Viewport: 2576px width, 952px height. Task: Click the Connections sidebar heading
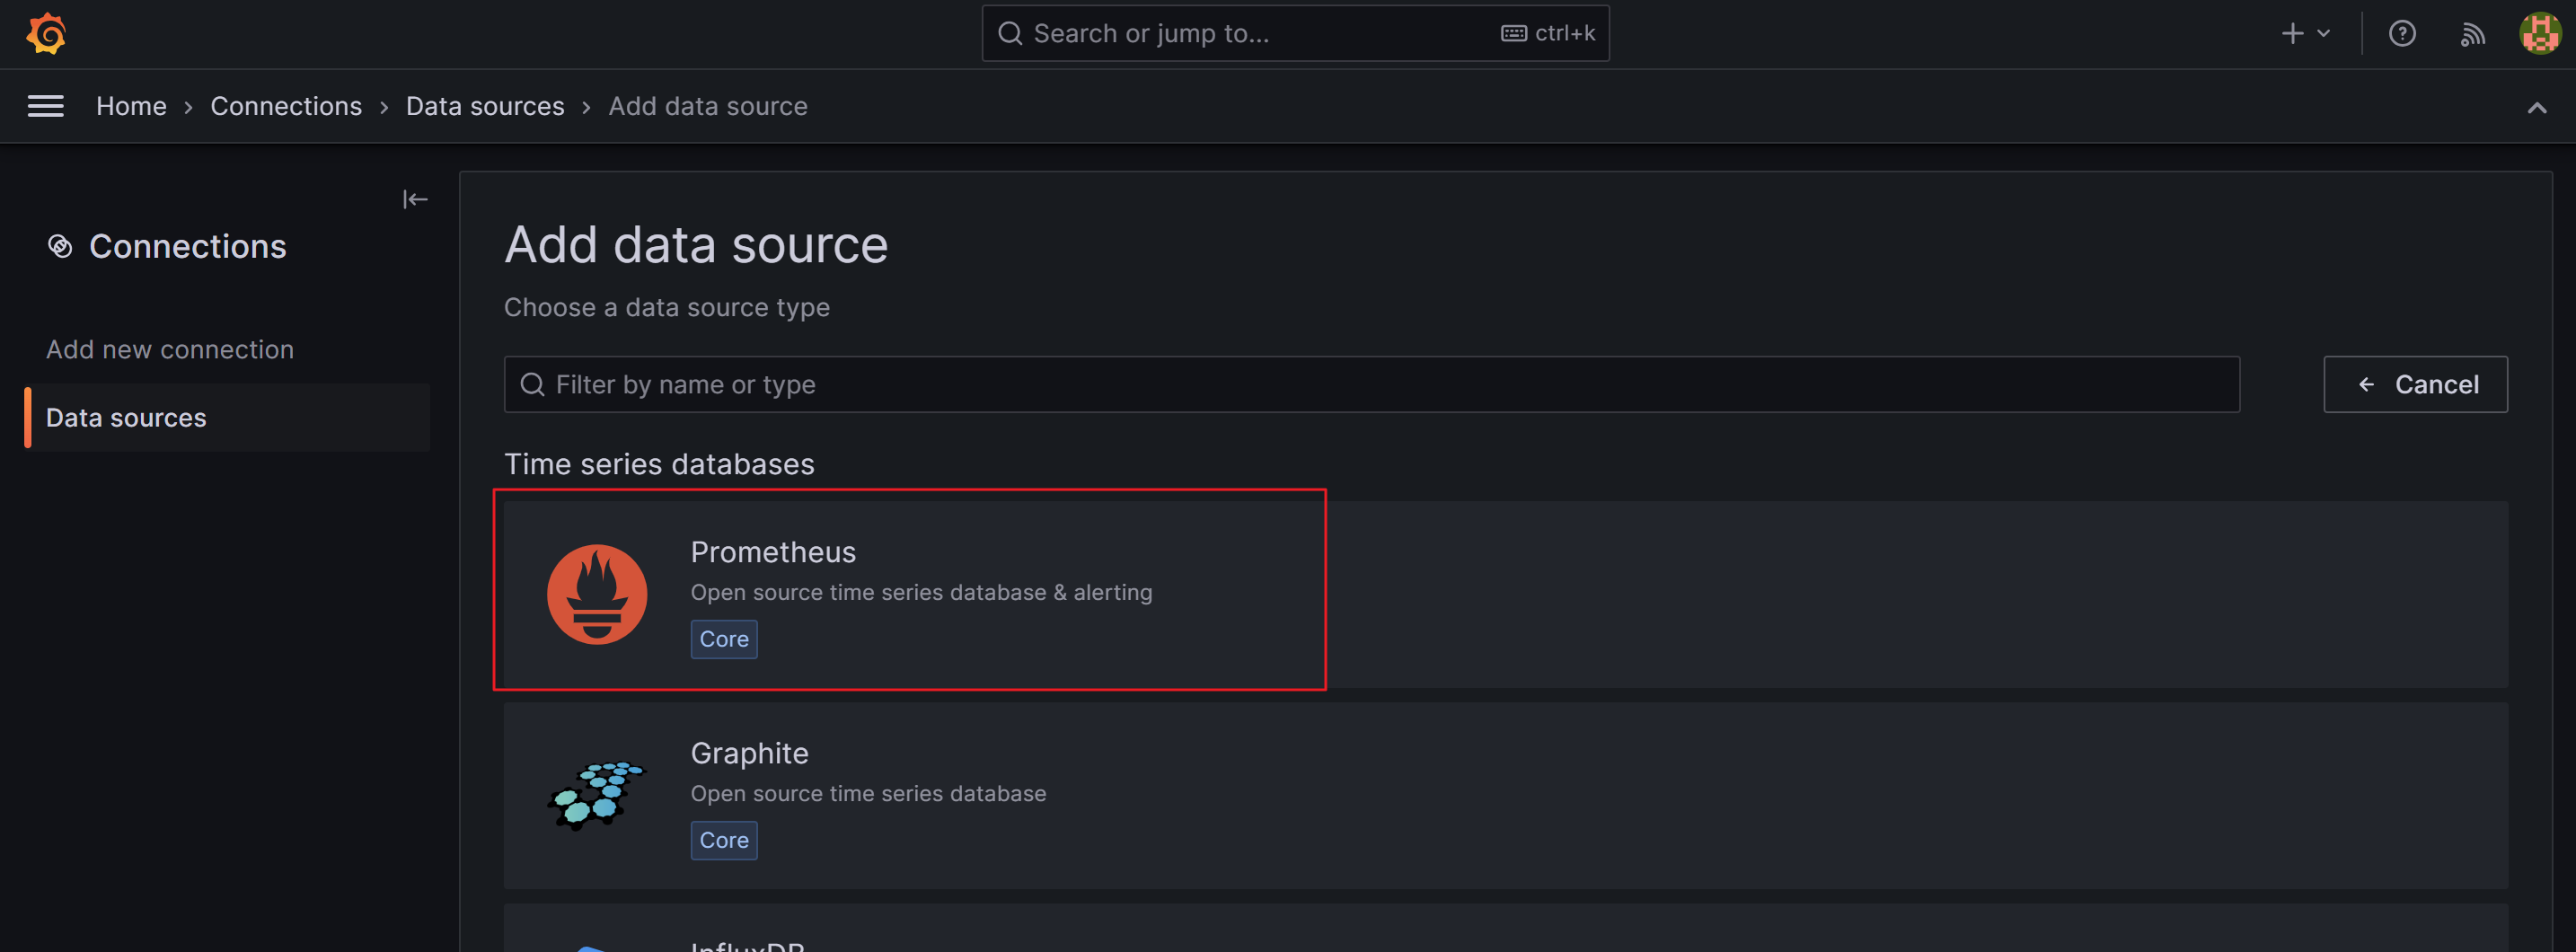click(188, 246)
